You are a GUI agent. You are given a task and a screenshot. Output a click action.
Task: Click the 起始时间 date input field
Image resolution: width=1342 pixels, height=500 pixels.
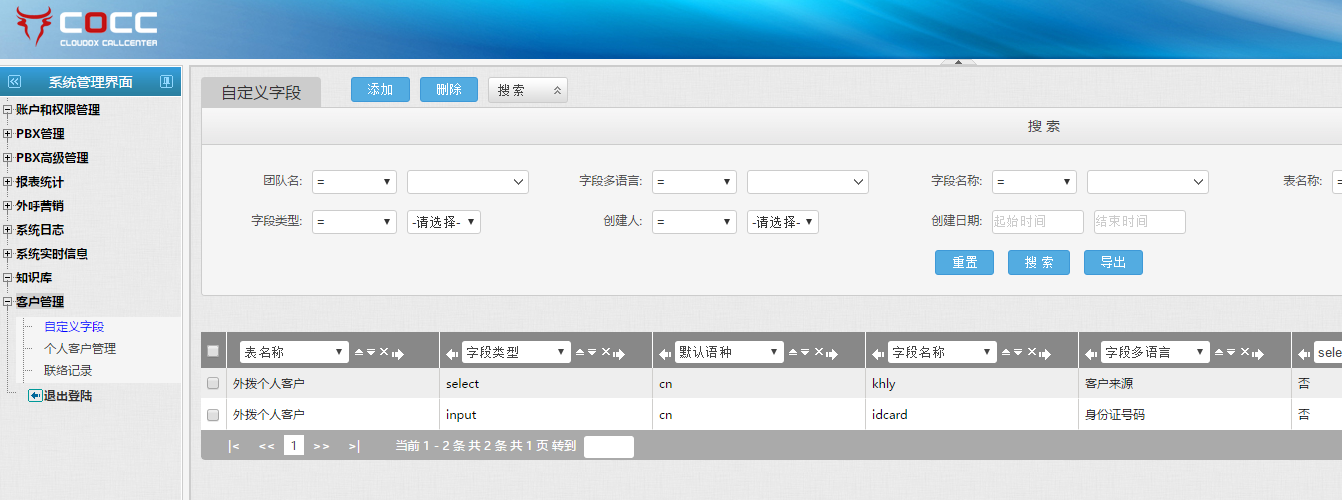click(x=1037, y=222)
